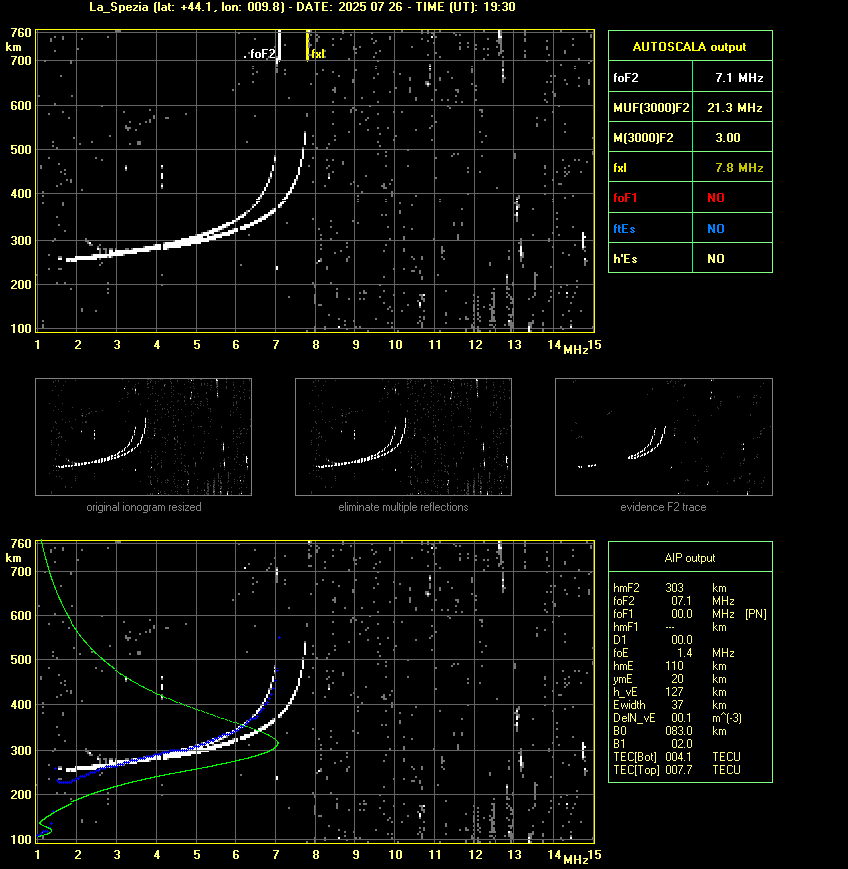Select the TEC[Bot] 004.1 TECU row
This screenshot has height=869, width=848.
(677, 756)
